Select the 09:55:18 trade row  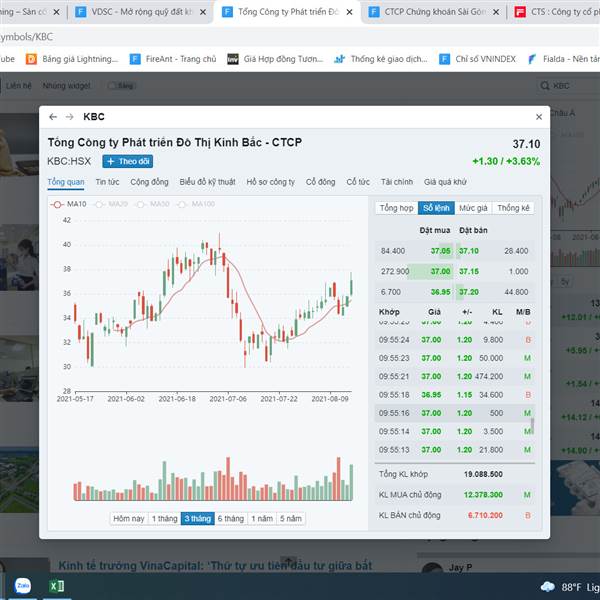coord(455,395)
